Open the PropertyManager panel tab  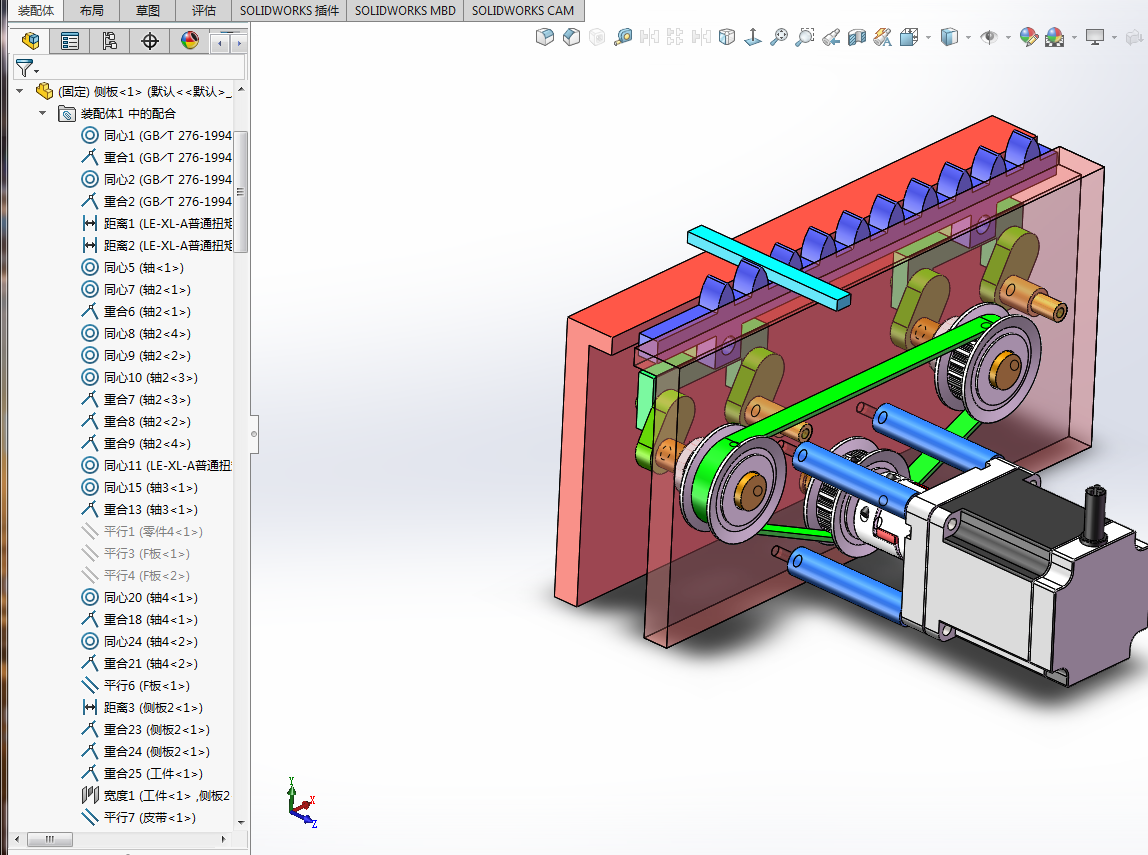point(70,41)
